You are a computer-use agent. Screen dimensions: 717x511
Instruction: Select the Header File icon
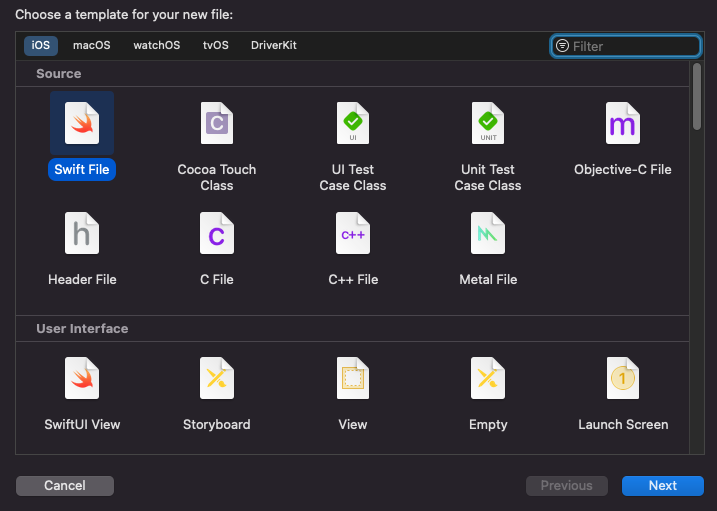click(82, 233)
